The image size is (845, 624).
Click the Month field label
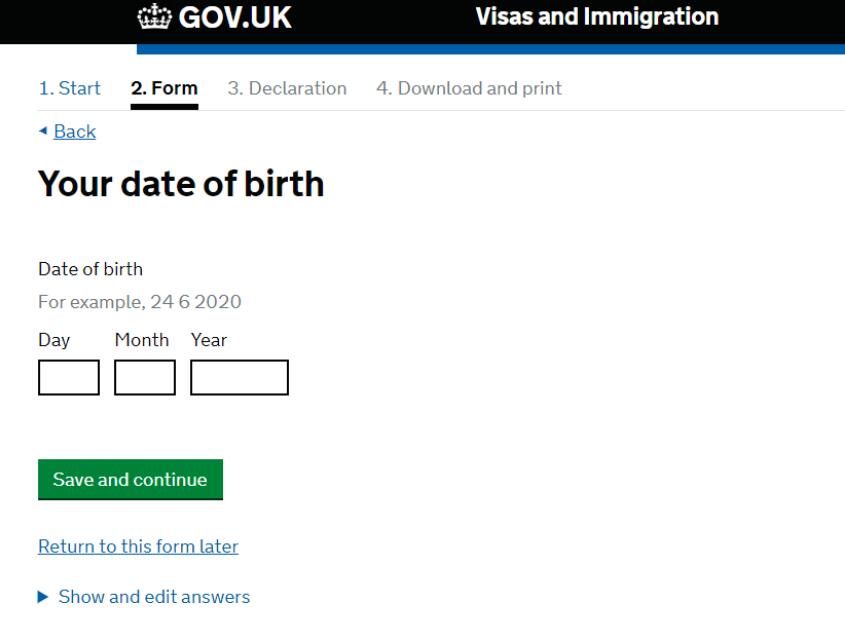pyautogui.click(x=142, y=339)
